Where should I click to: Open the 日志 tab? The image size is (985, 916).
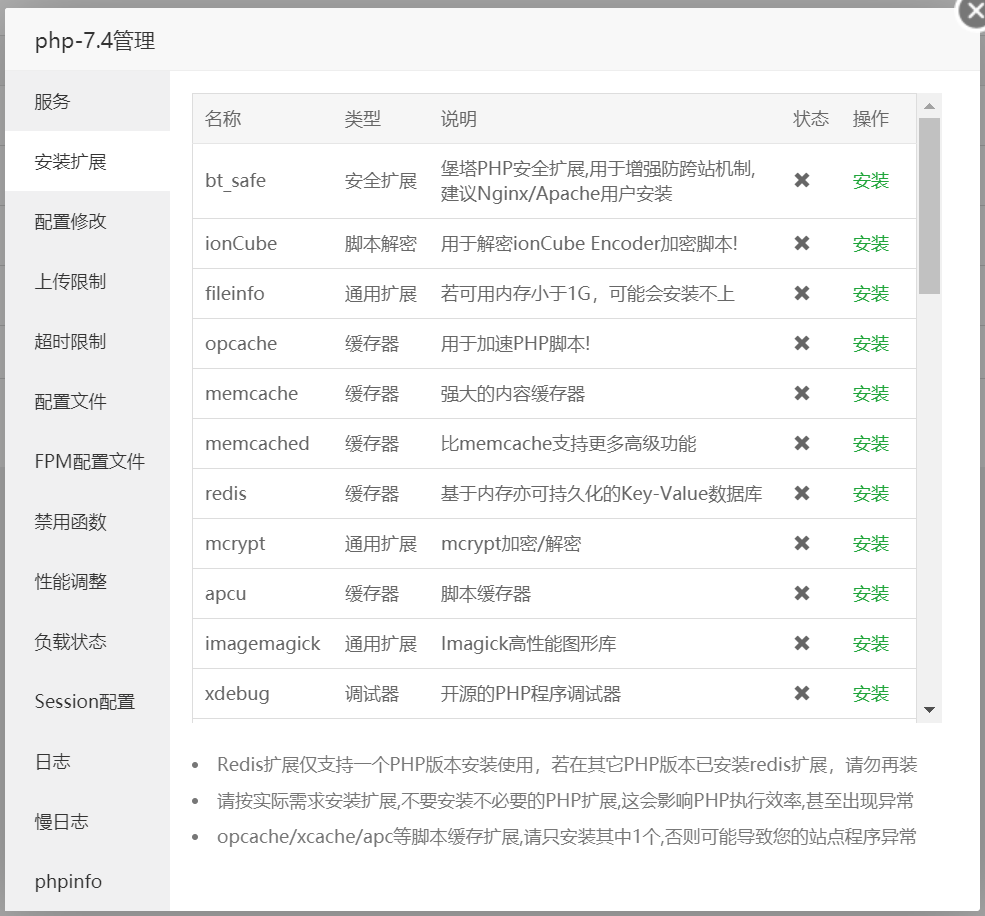[x=87, y=761]
